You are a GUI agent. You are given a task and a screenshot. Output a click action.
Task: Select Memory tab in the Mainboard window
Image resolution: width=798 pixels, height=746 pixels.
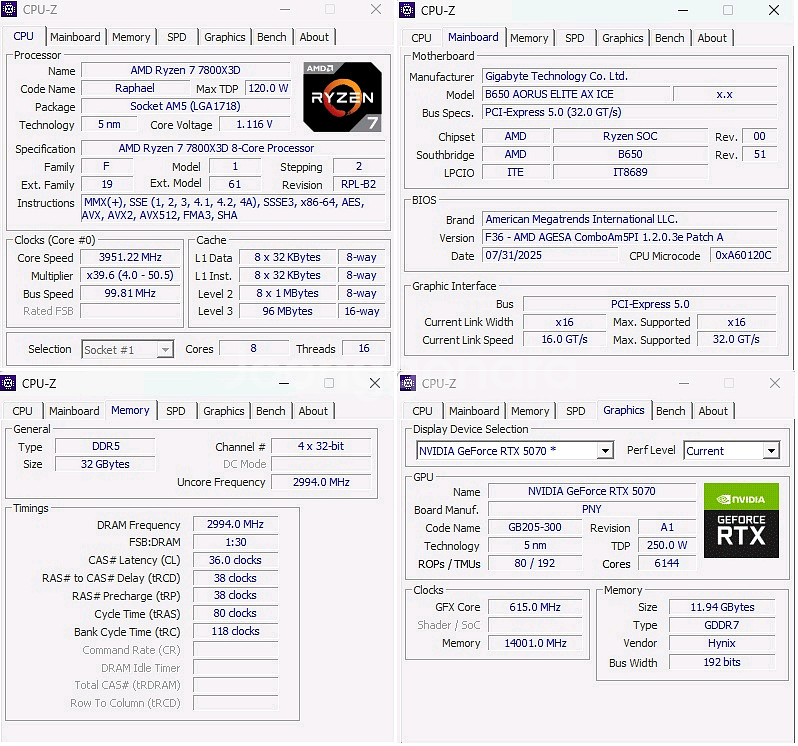point(529,38)
